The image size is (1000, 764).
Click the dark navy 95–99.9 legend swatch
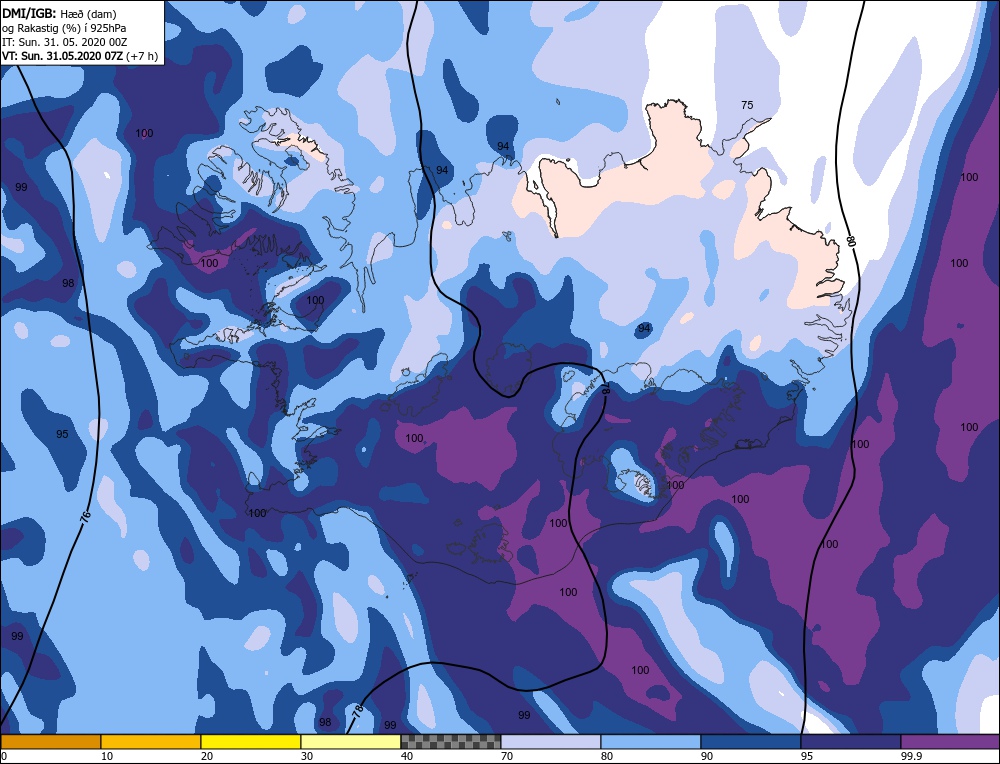(x=851, y=741)
